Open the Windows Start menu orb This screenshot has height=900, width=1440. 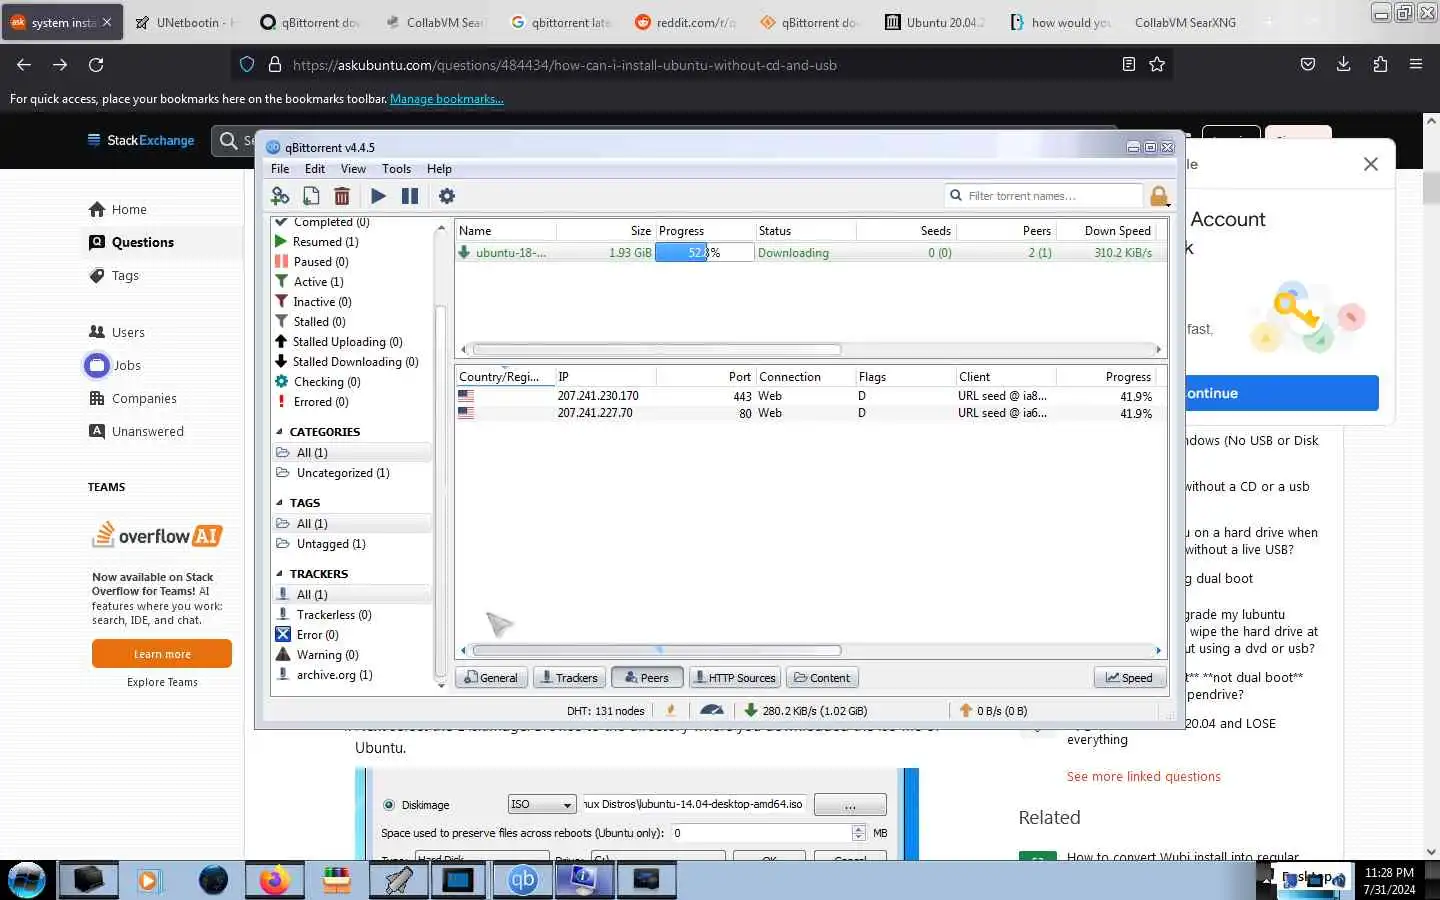pyautogui.click(x=27, y=880)
